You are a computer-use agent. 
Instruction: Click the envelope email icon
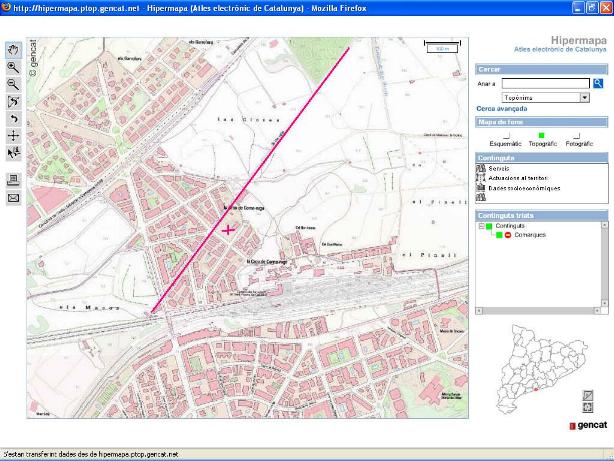coord(13,198)
